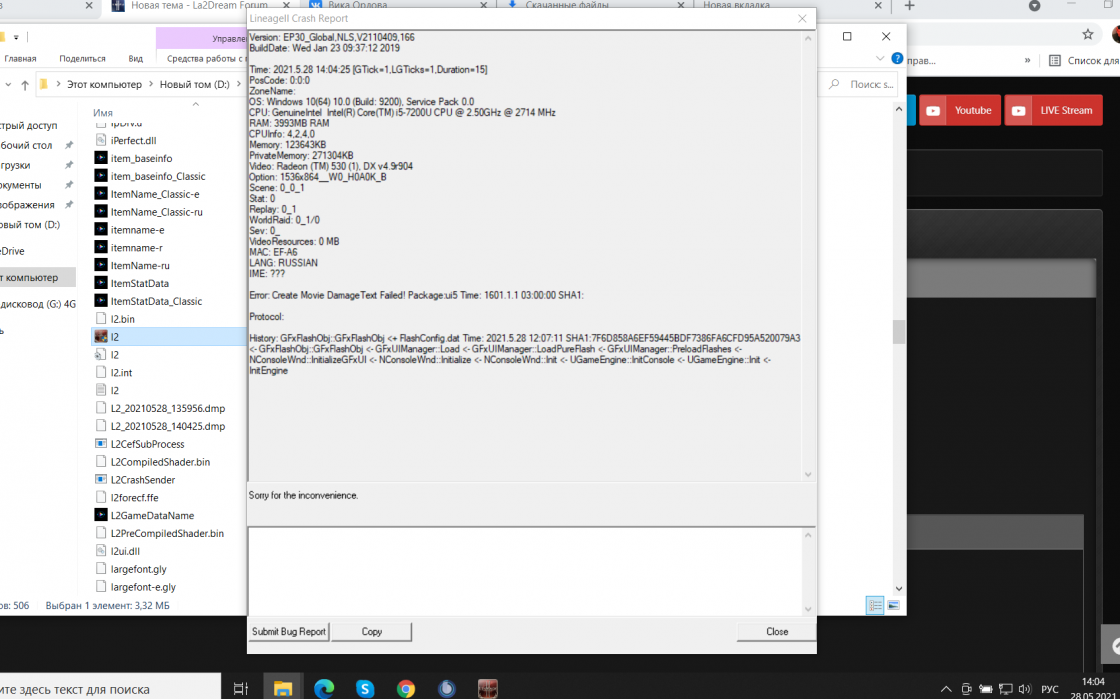Image resolution: width=1120 pixels, height=699 pixels.
Task: Click the Submit Bug Report button
Action: coord(289,631)
